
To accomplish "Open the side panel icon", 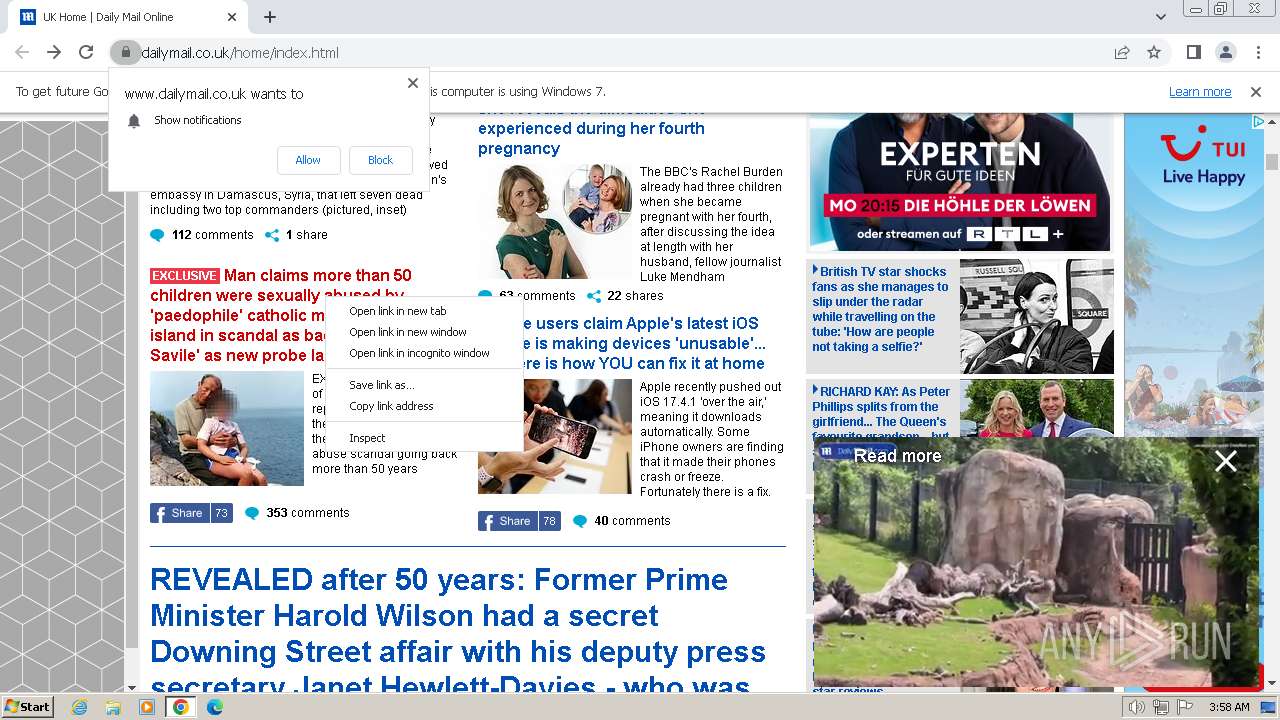I will 1194,52.
